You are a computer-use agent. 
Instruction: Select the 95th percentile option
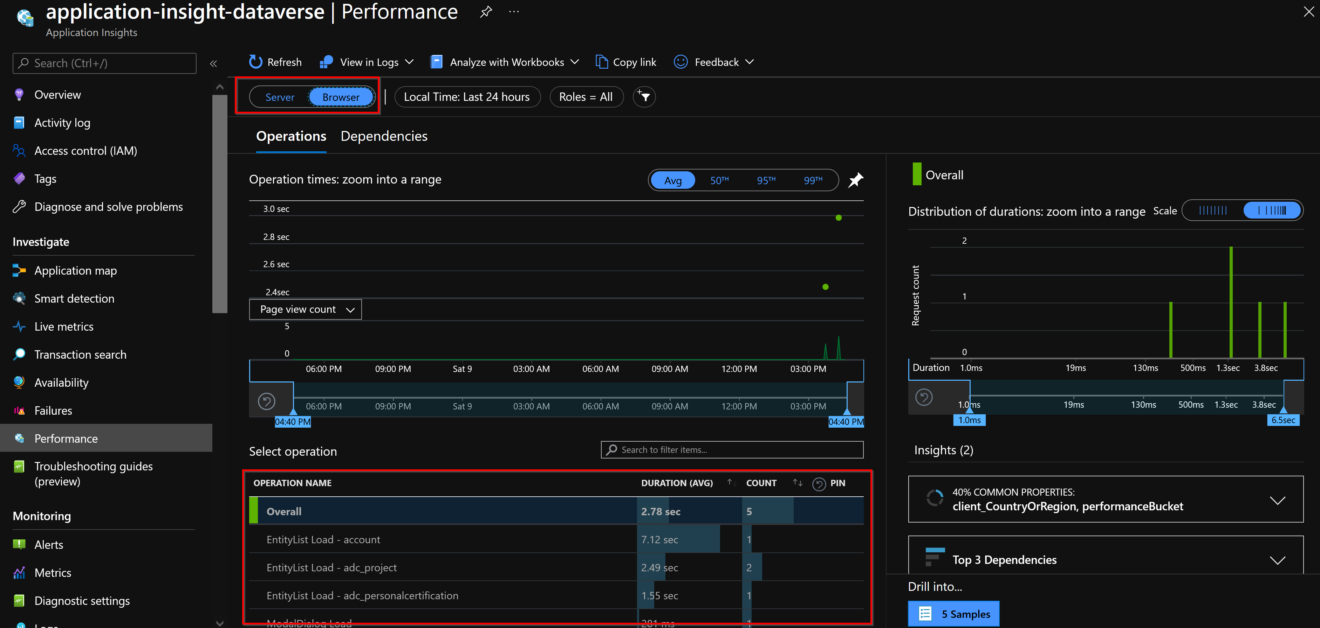[766, 180]
